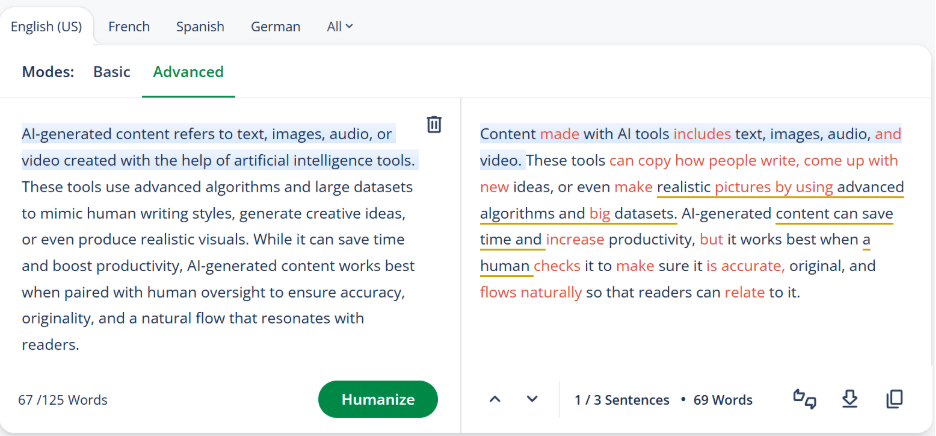Click inside the original input text area
Viewport: 936px width, 436px height.
click(218, 240)
